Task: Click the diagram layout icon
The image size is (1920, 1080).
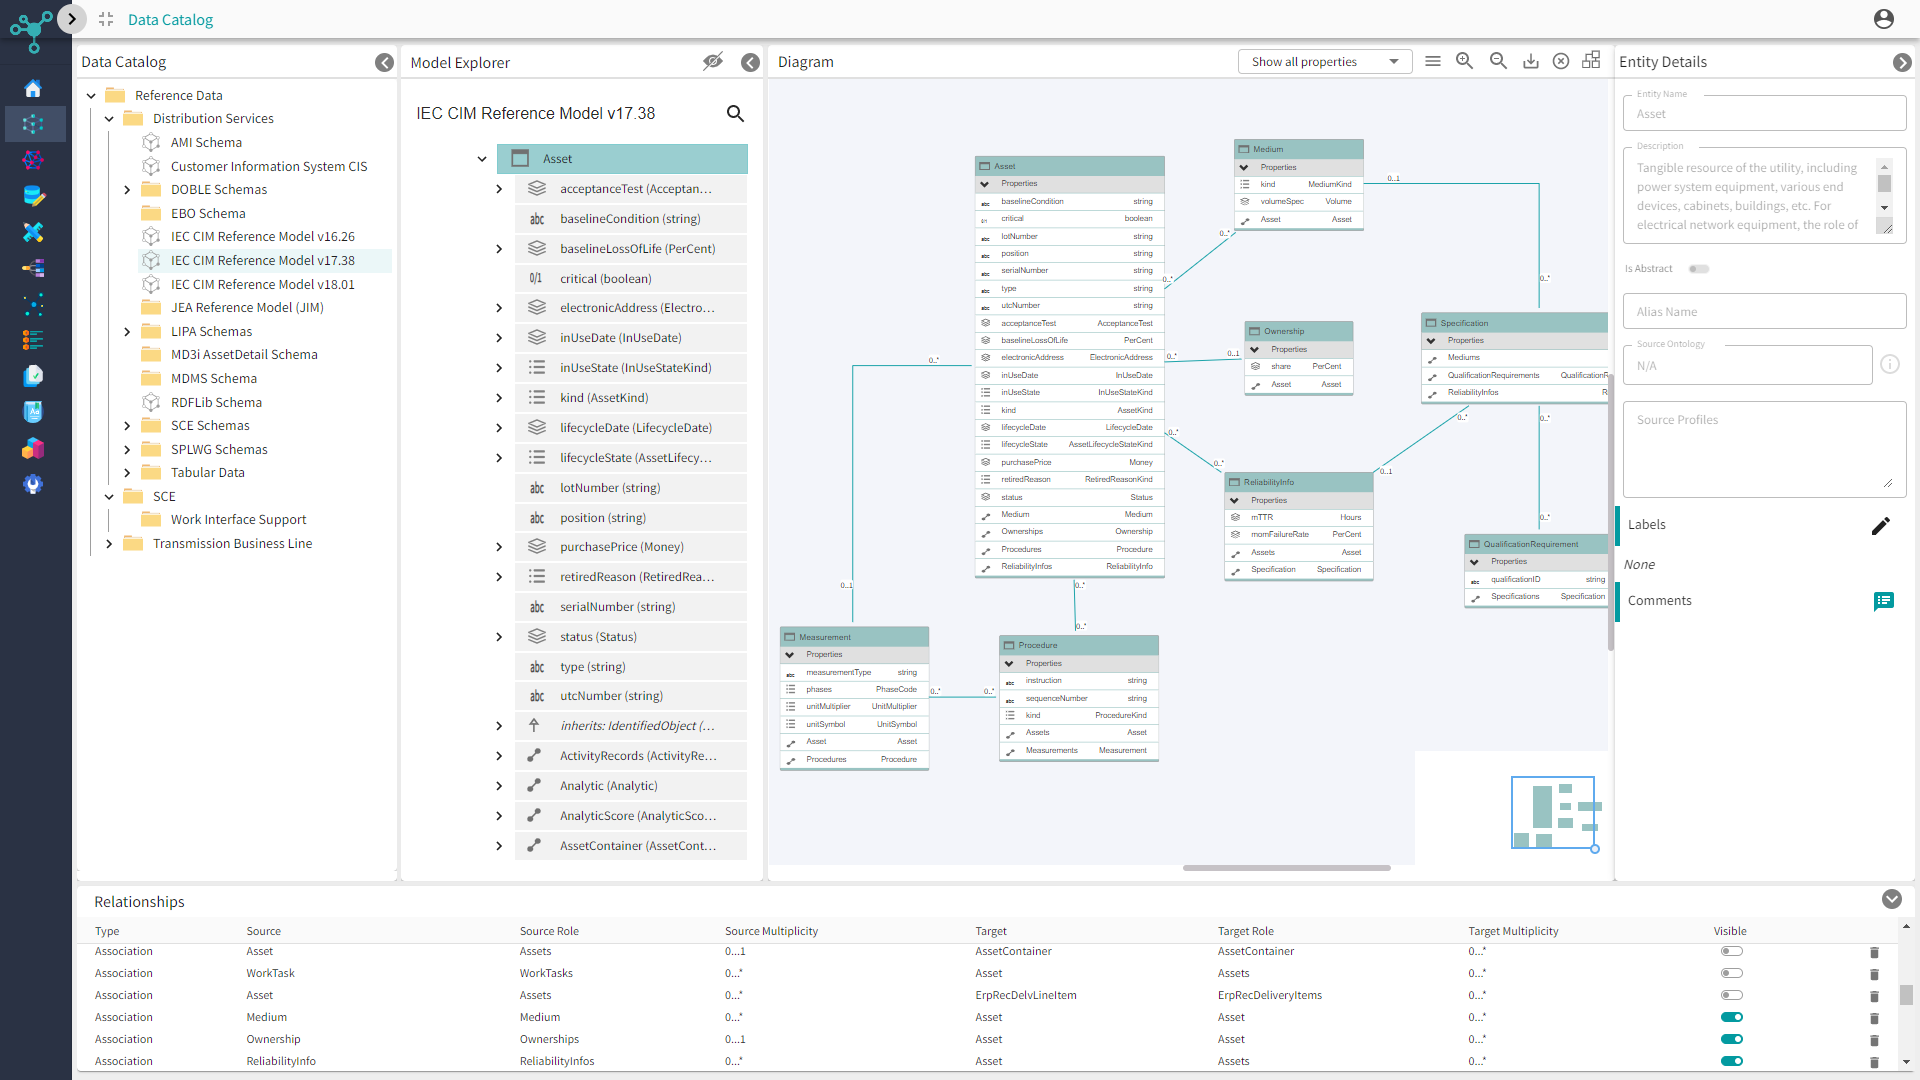Action: [1591, 60]
